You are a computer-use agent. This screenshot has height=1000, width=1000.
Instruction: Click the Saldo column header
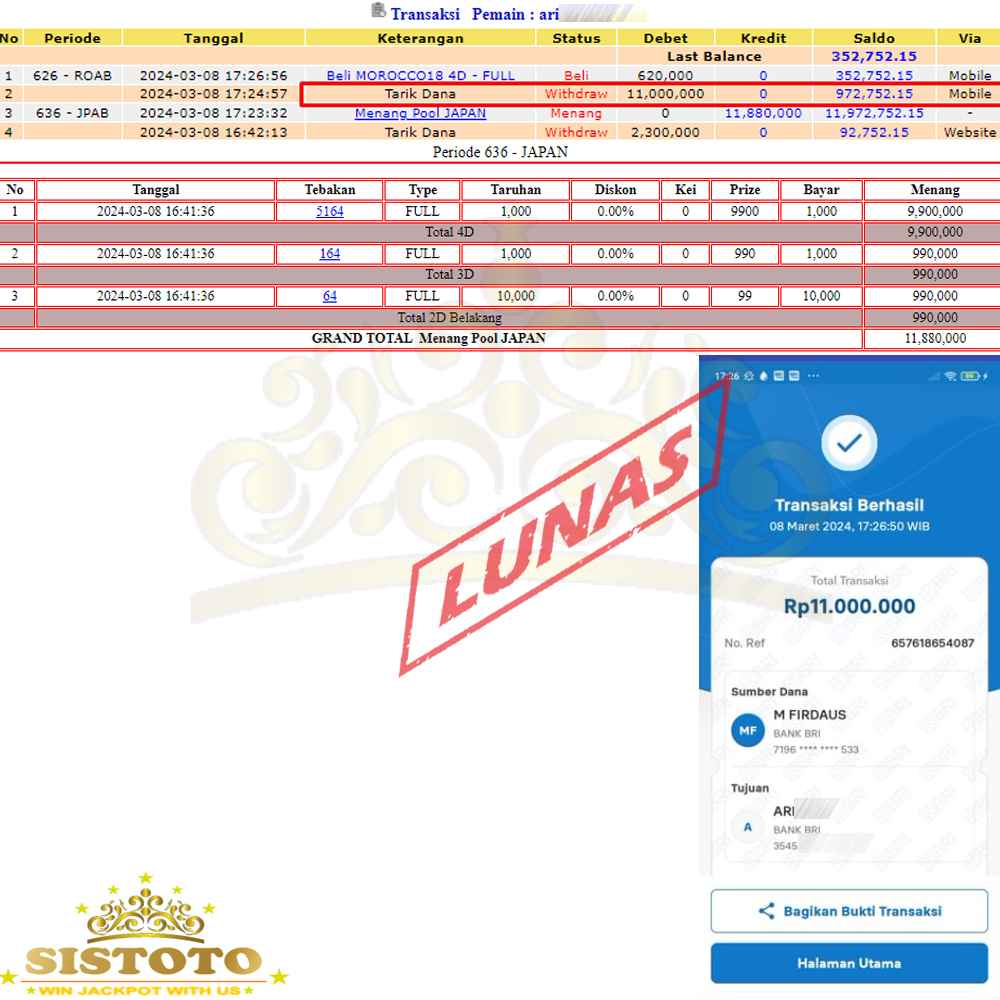(874, 38)
